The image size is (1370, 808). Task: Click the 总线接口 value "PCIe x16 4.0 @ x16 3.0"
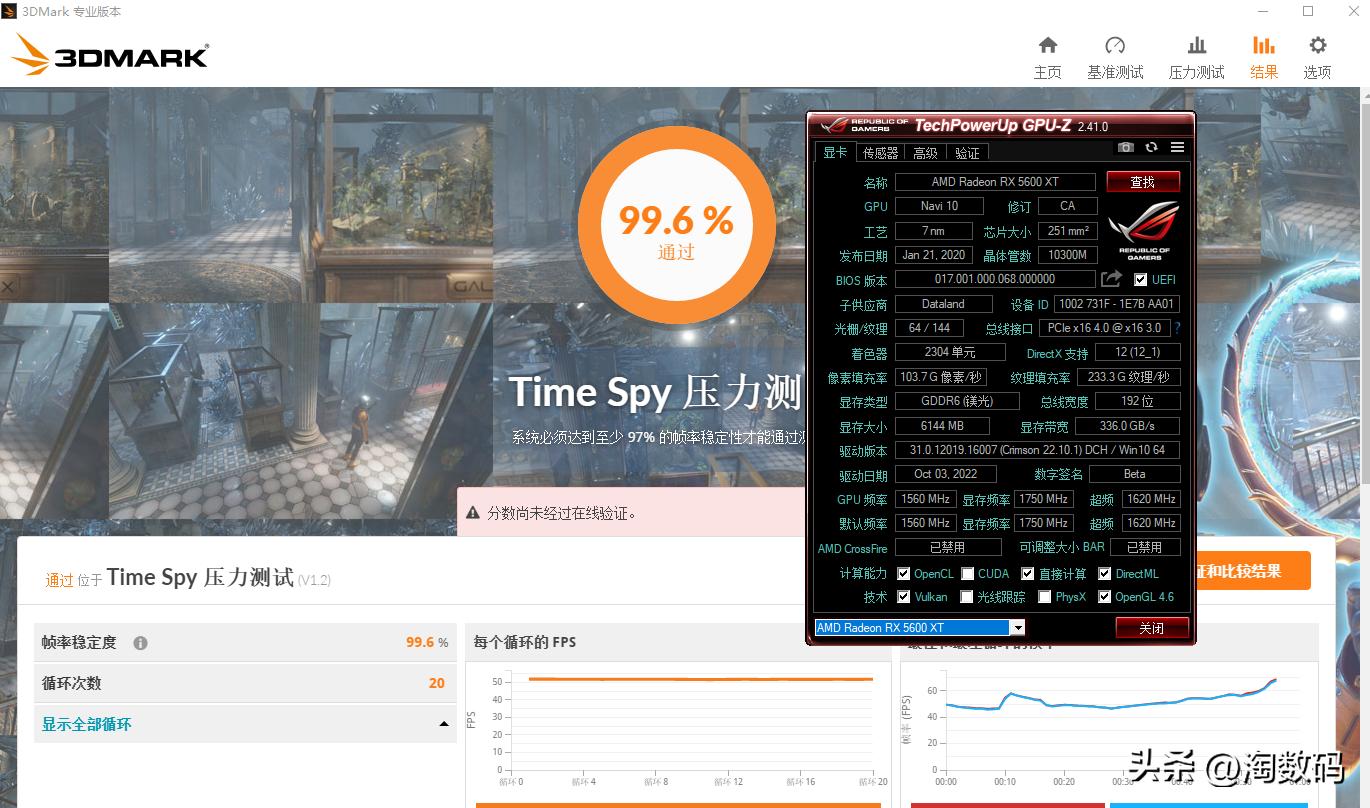(1104, 328)
